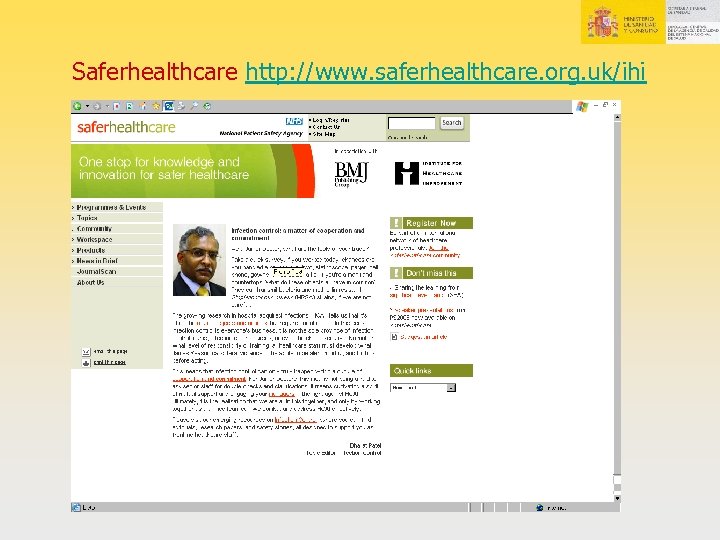Click the Dhavat Patel author name
This screenshot has width=720, height=540.
point(365,445)
